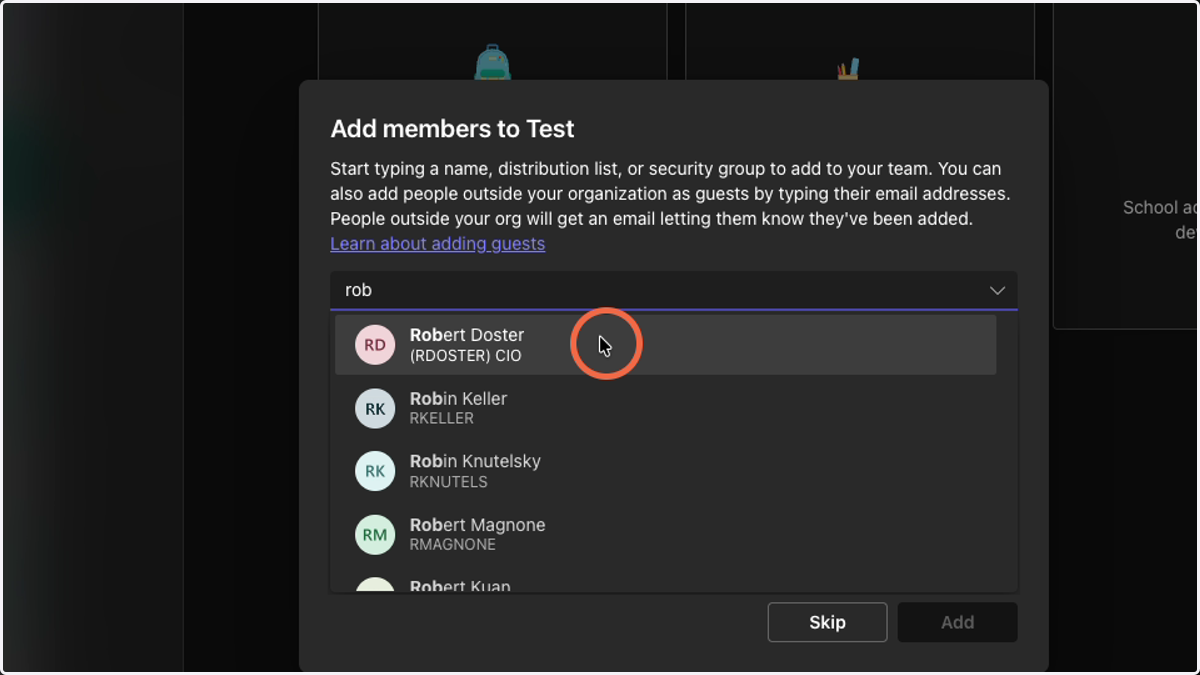Click the pencil cup icon behind the dialog
1200x675 pixels.
tap(848, 68)
